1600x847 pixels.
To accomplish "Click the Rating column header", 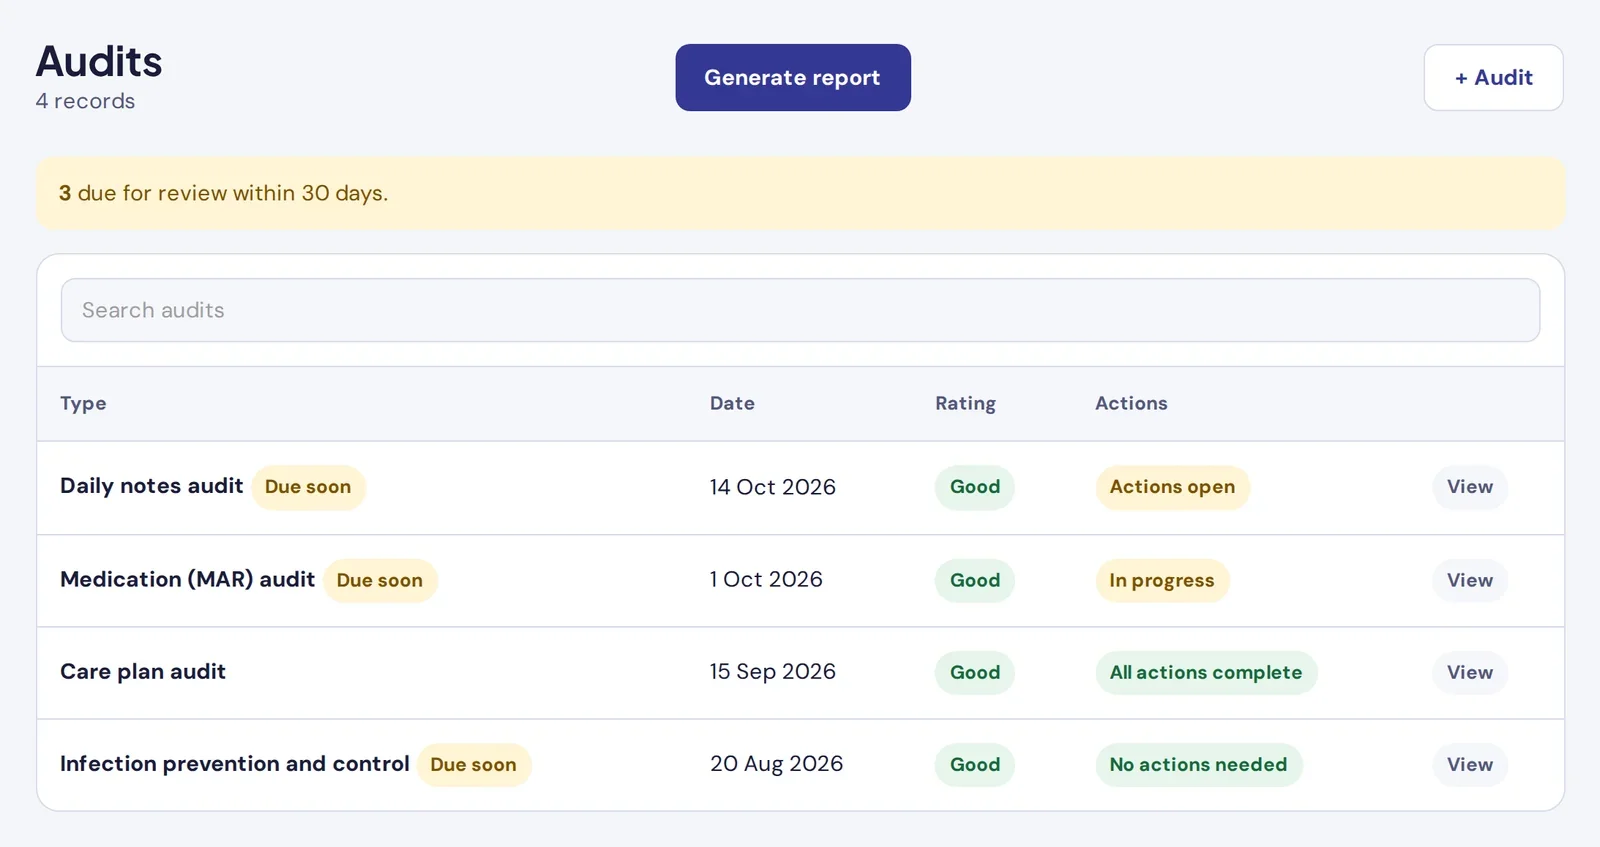I will tap(965, 403).
